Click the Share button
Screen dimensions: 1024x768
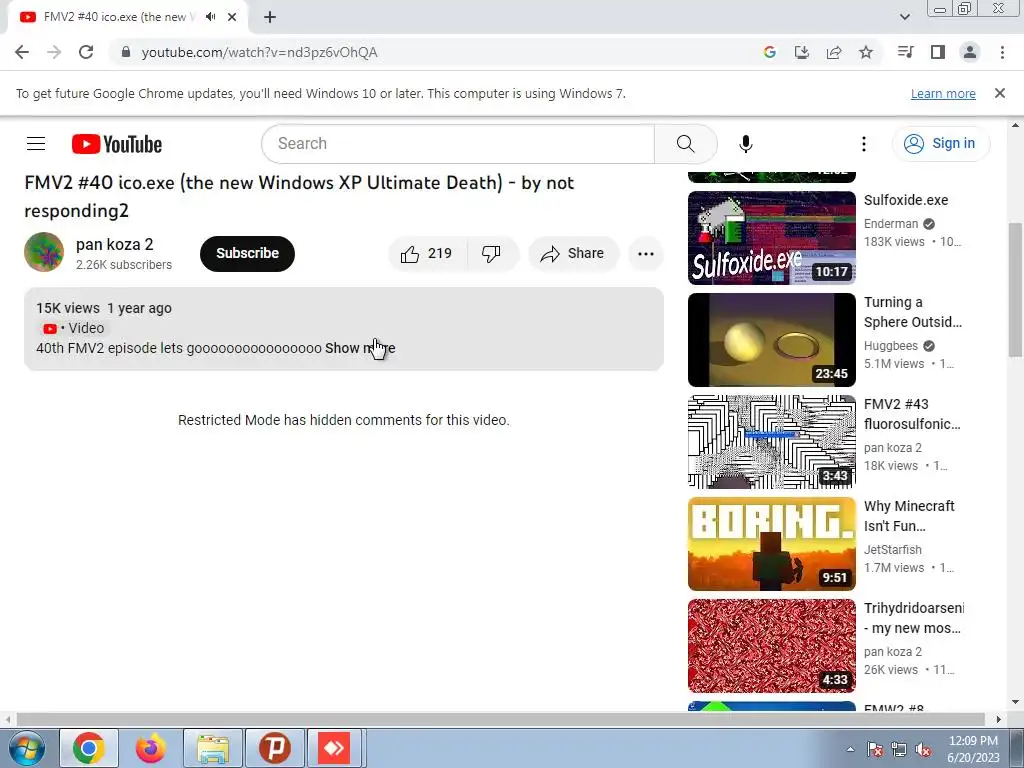tap(573, 253)
